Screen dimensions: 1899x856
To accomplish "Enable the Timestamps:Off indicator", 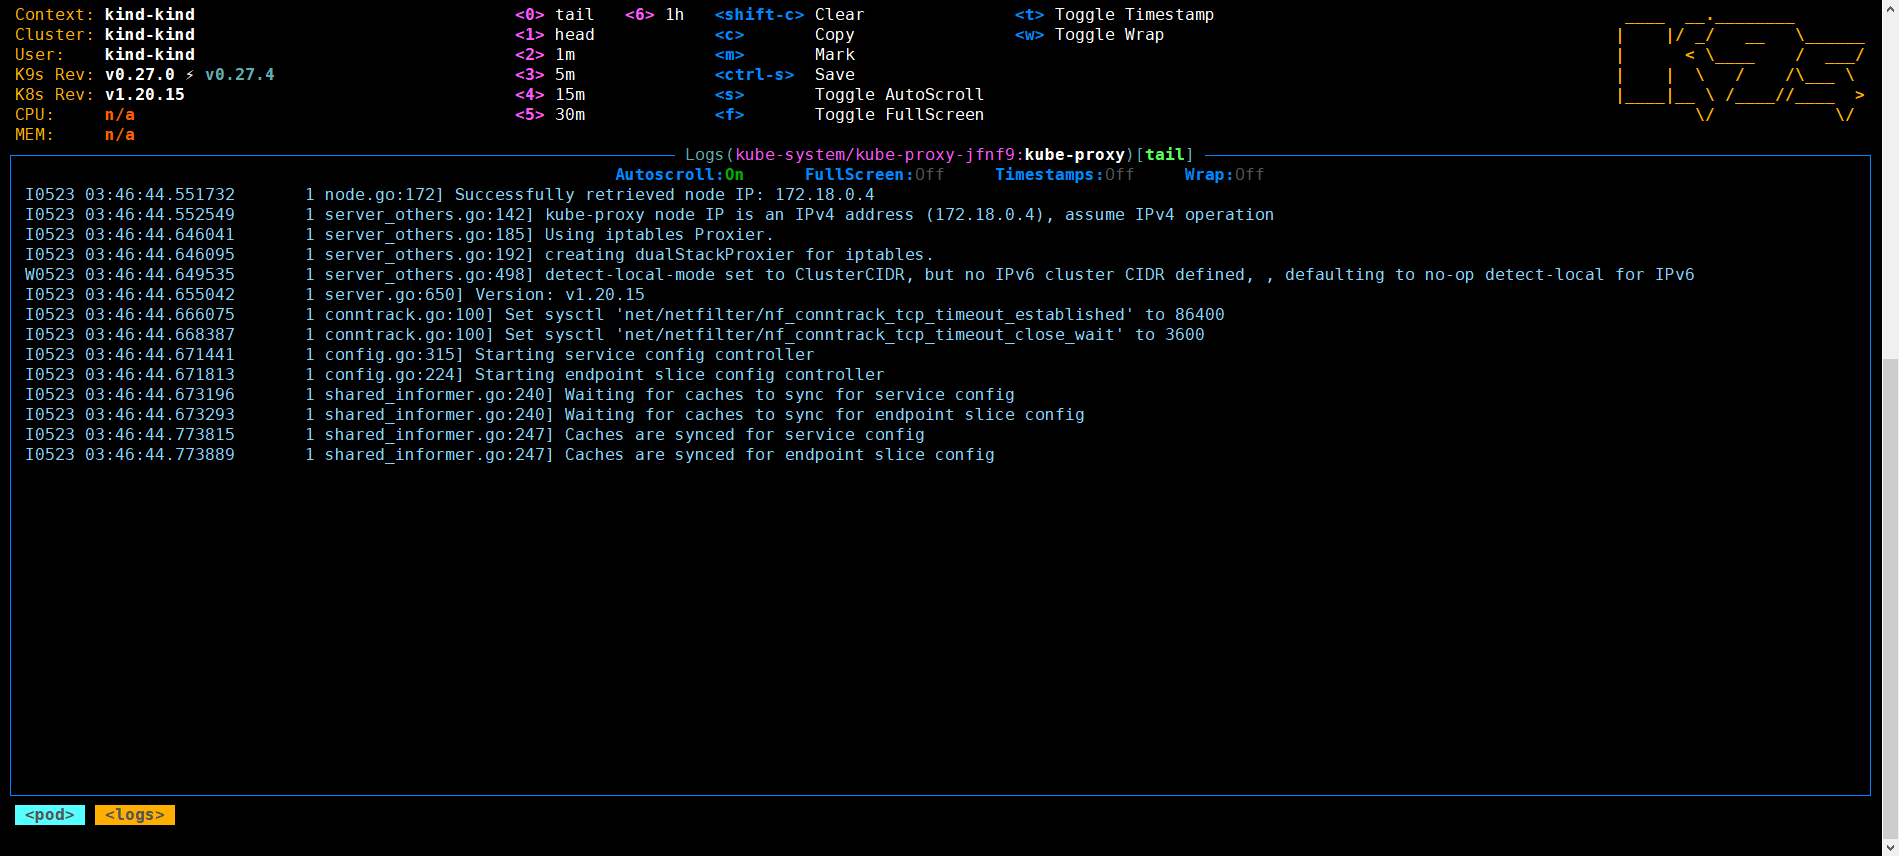I will click(x=1064, y=175).
